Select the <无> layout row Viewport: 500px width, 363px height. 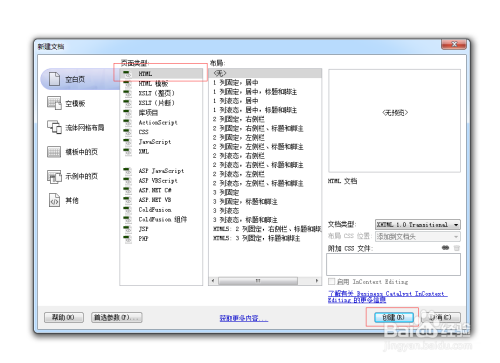[x=265, y=73]
